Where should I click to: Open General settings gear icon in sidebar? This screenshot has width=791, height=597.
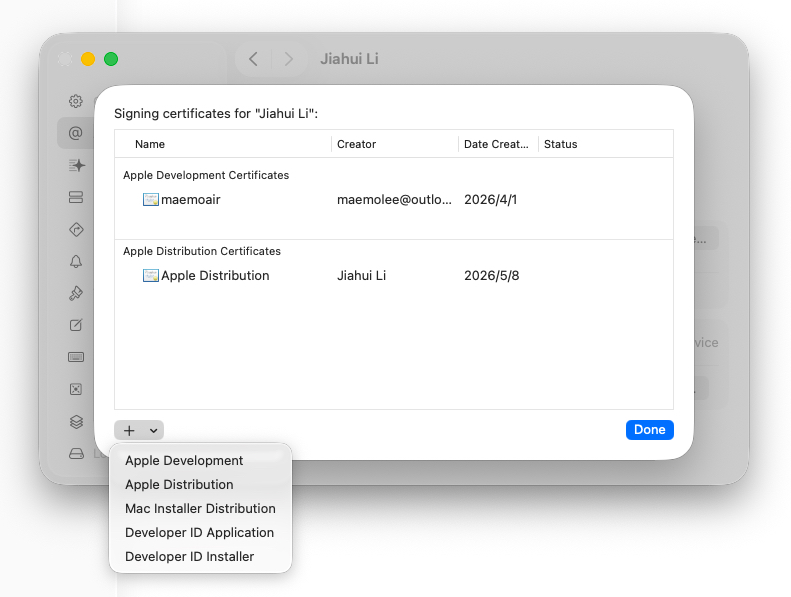point(76,101)
